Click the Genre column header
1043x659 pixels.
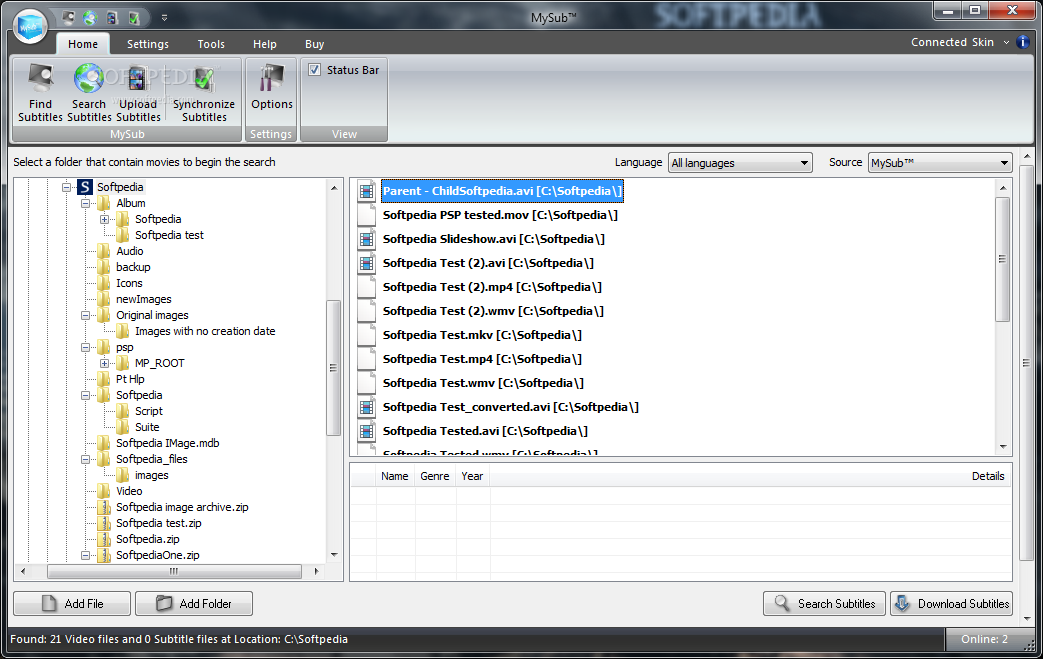[x=435, y=476]
